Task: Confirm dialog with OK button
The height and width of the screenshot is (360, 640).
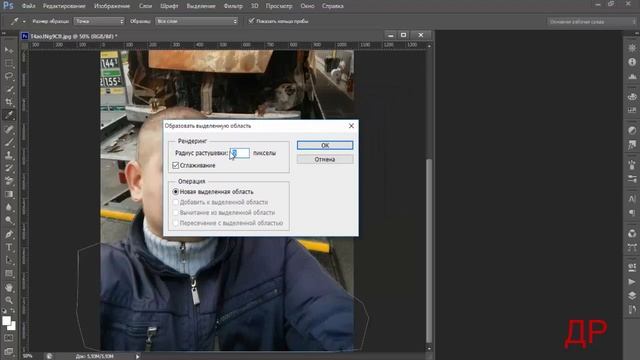Action: pyautogui.click(x=325, y=145)
